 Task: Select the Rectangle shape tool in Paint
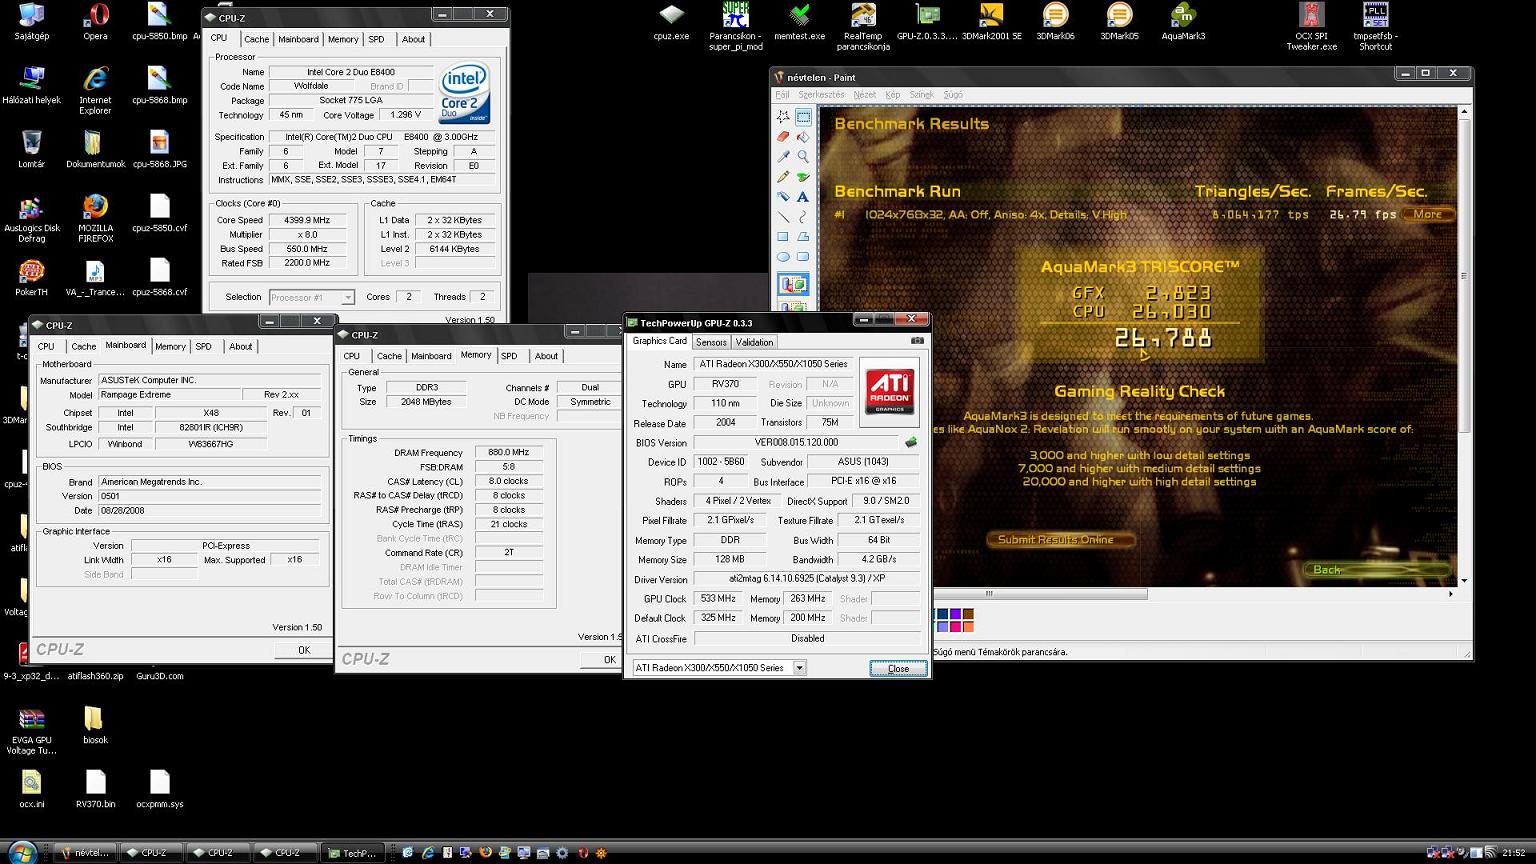(x=783, y=236)
